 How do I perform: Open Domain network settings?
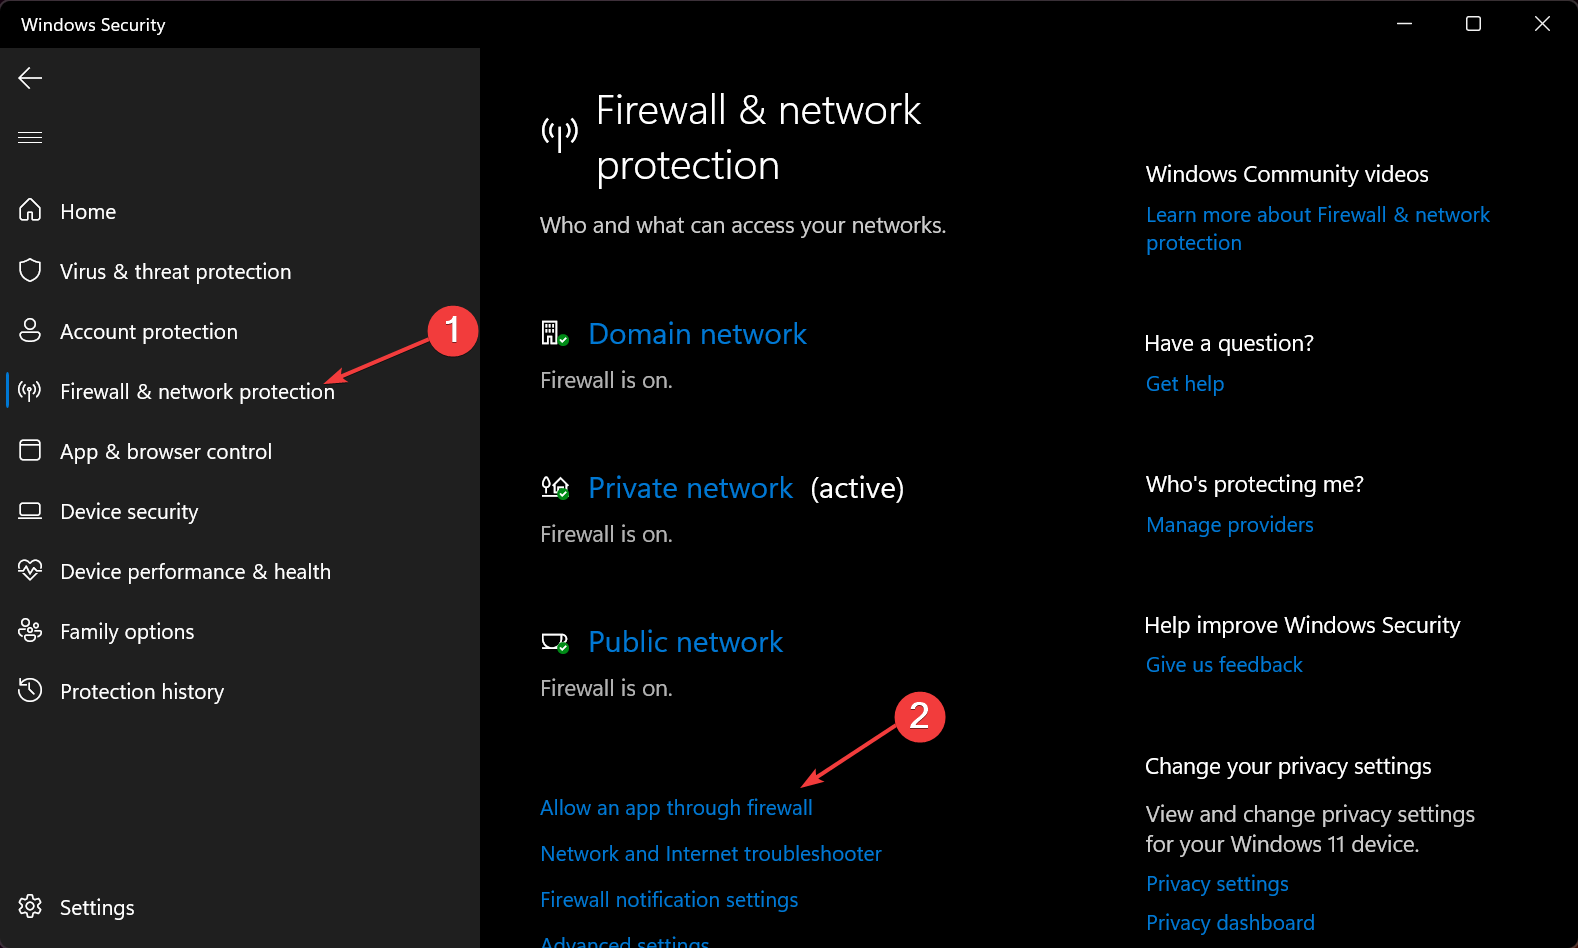pos(697,333)
